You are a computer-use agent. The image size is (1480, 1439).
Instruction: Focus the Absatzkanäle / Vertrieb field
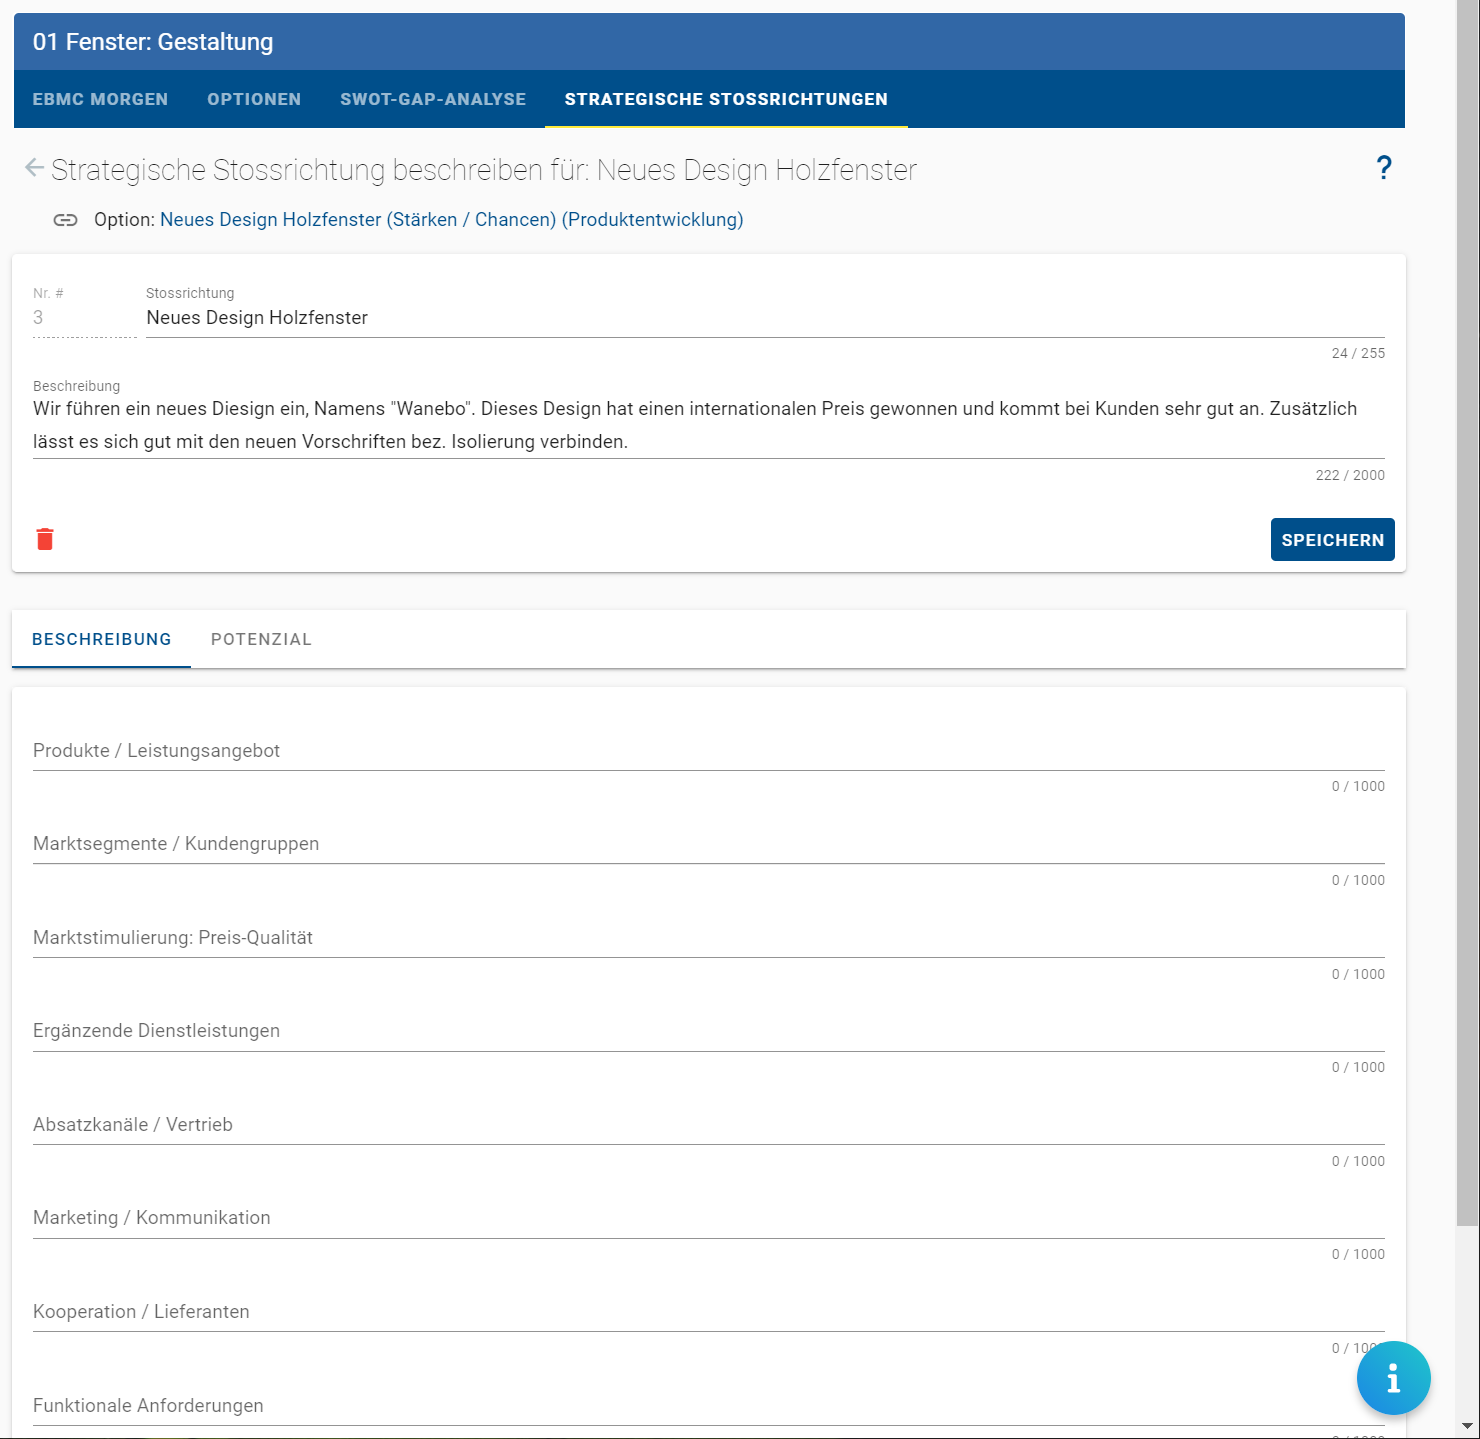click(709, 1125)
